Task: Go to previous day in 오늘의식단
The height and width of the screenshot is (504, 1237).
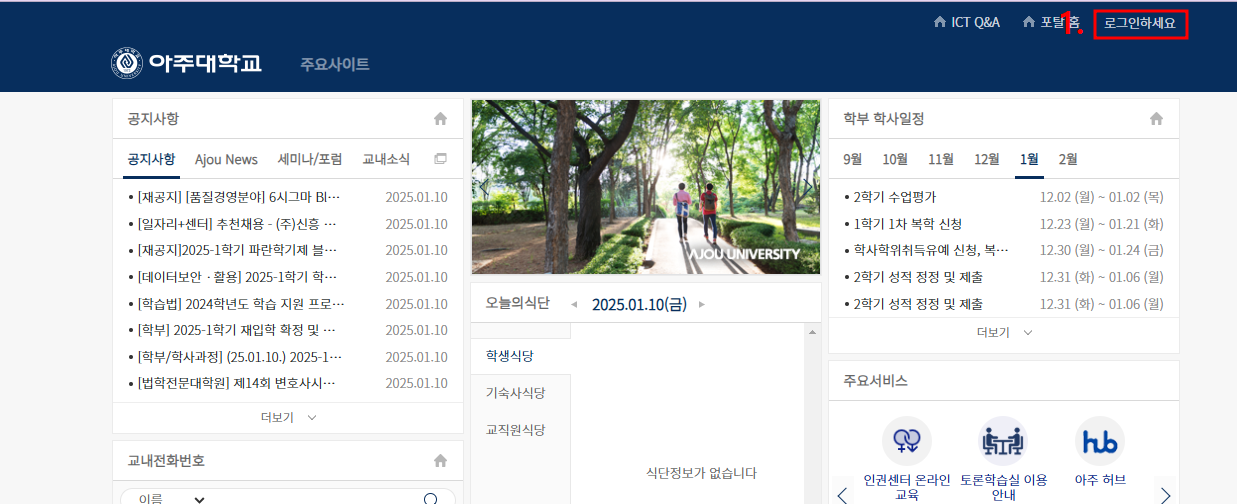Action: 574,304
